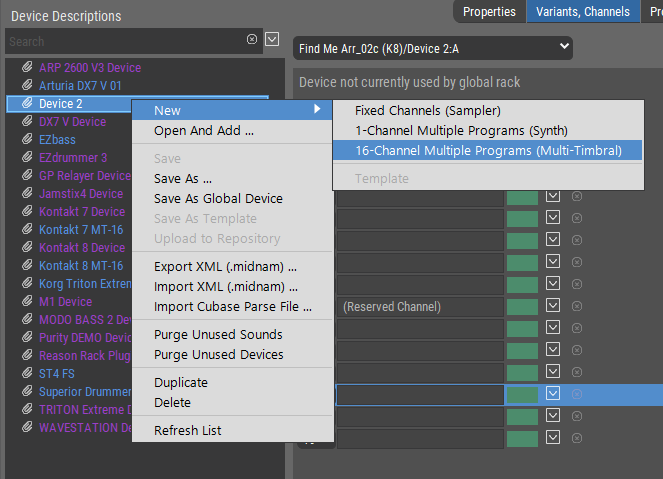Screen dimensions: 663x479
Task: Open the Find Me Arr_02c device combo box
Action: click(x=433, y=47)
